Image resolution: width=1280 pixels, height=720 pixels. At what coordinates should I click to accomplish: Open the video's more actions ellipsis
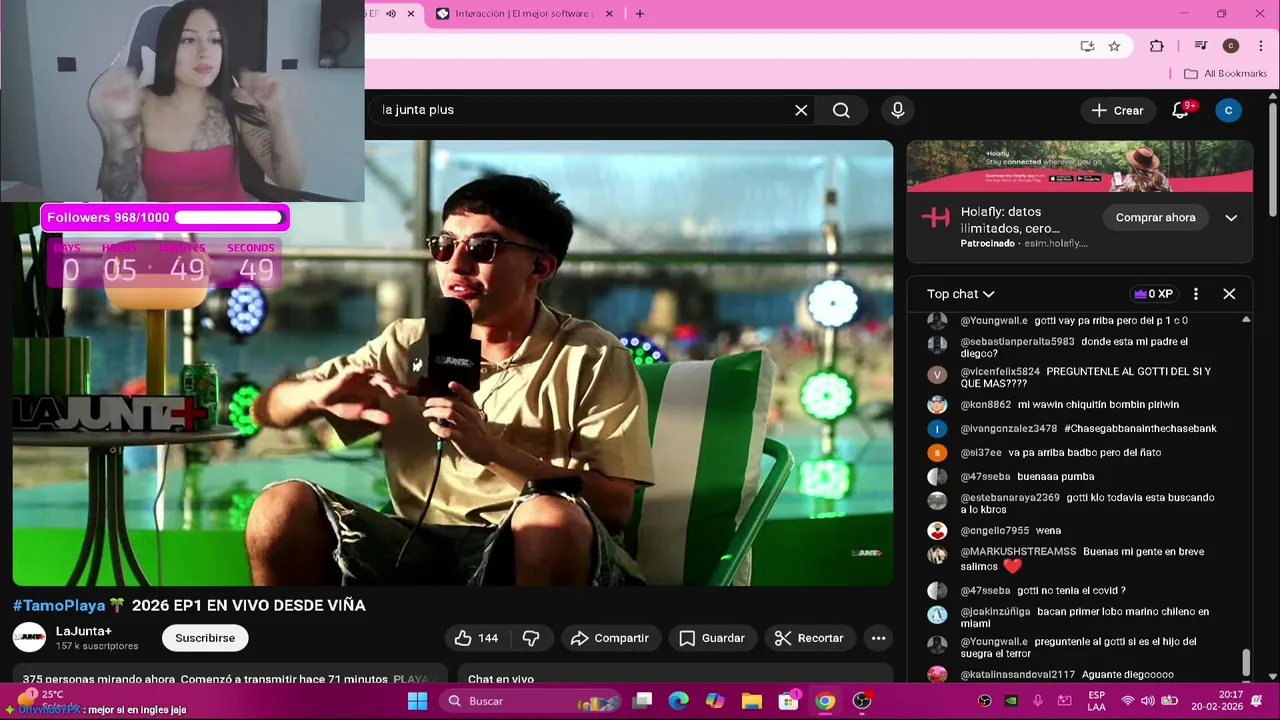[878, 638]
